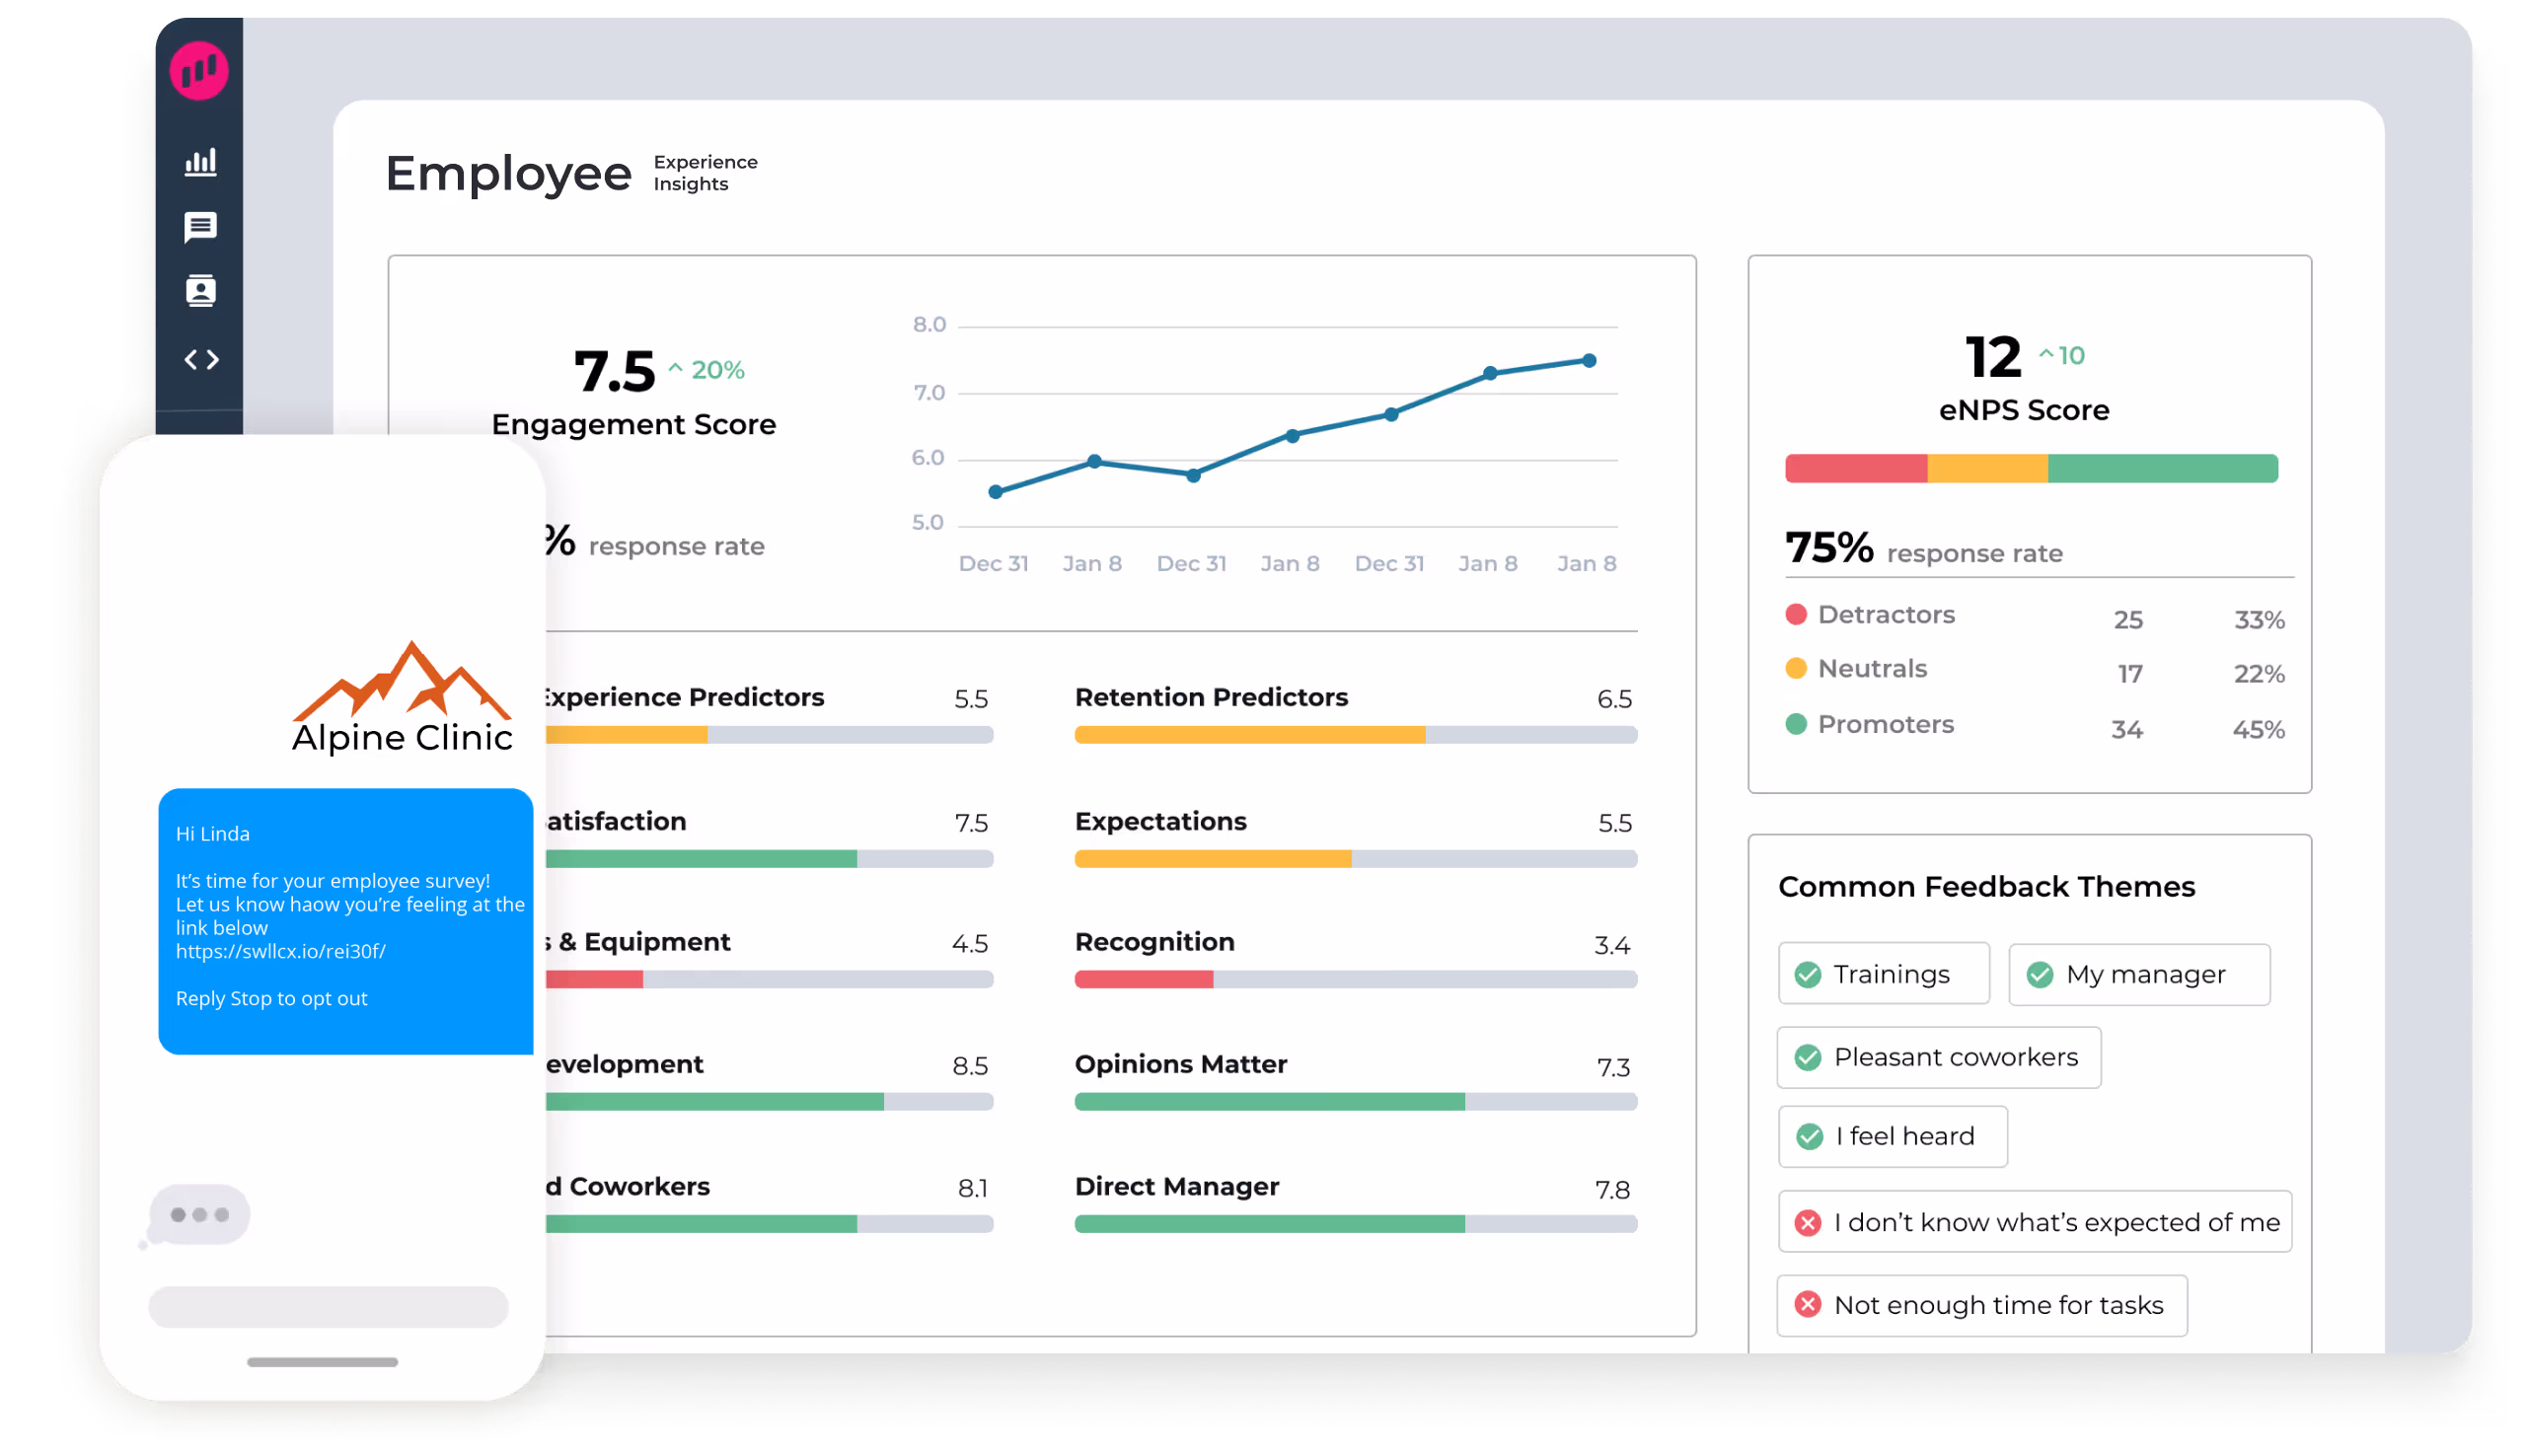Click the green promoters segment of eNPS bar
This screenshot has width=2526, height=1456.
[2163, 469]
